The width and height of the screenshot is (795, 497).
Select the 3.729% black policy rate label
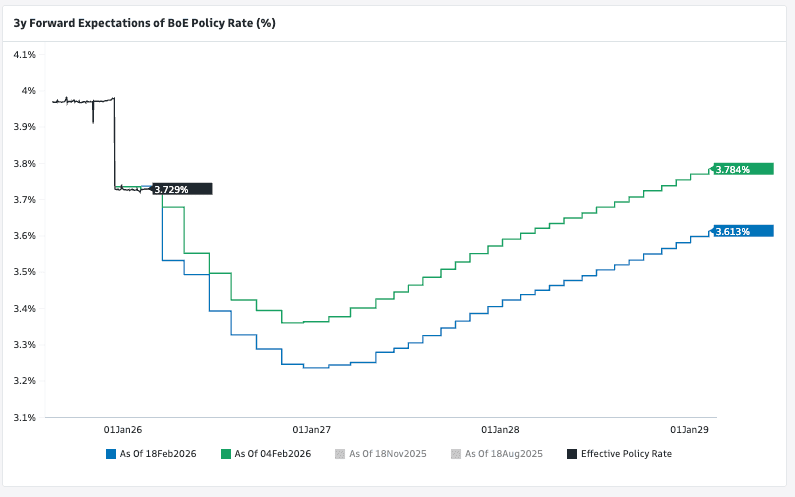181,189
